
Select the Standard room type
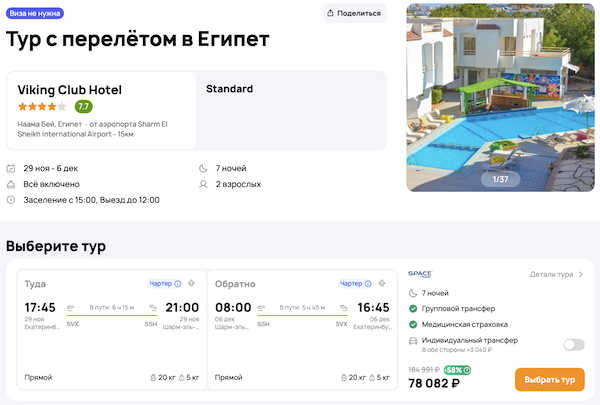click(229, 89)
